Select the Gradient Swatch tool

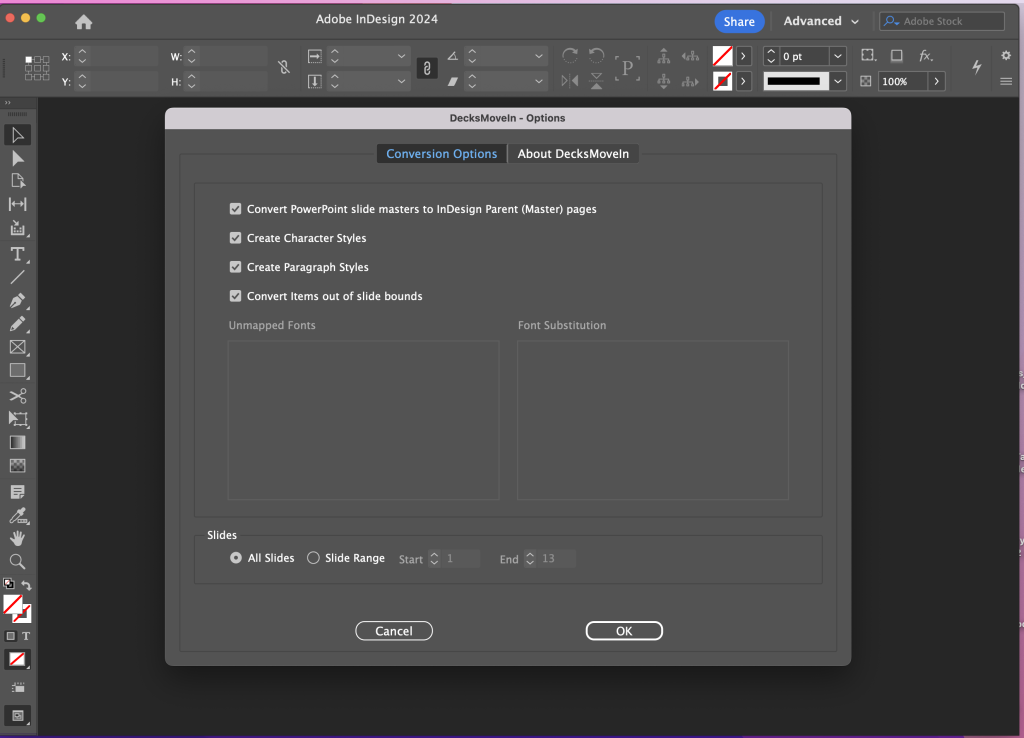pos(18,443)
